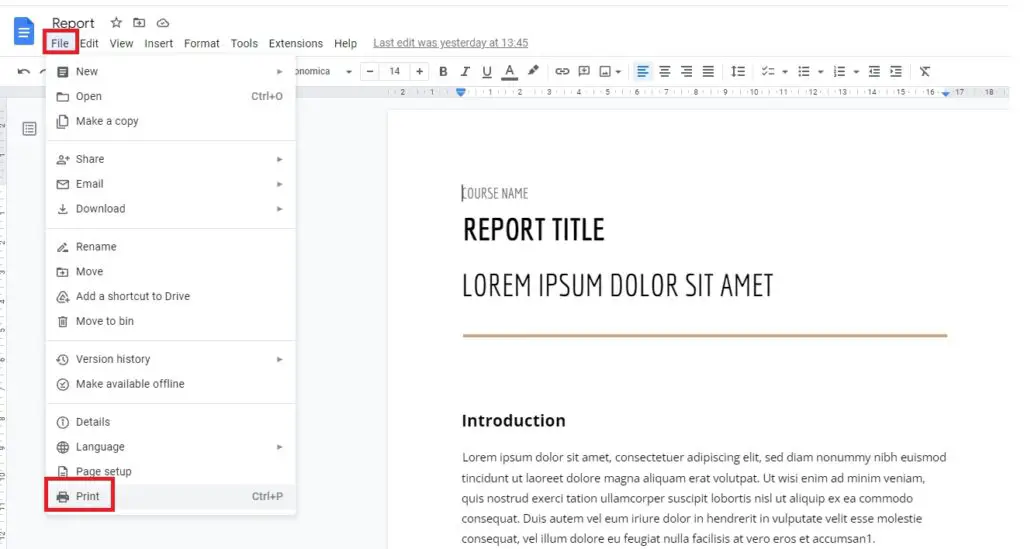The image size is (1024, 549).
Task: Click the checklist icon
Action: point(768,71)
